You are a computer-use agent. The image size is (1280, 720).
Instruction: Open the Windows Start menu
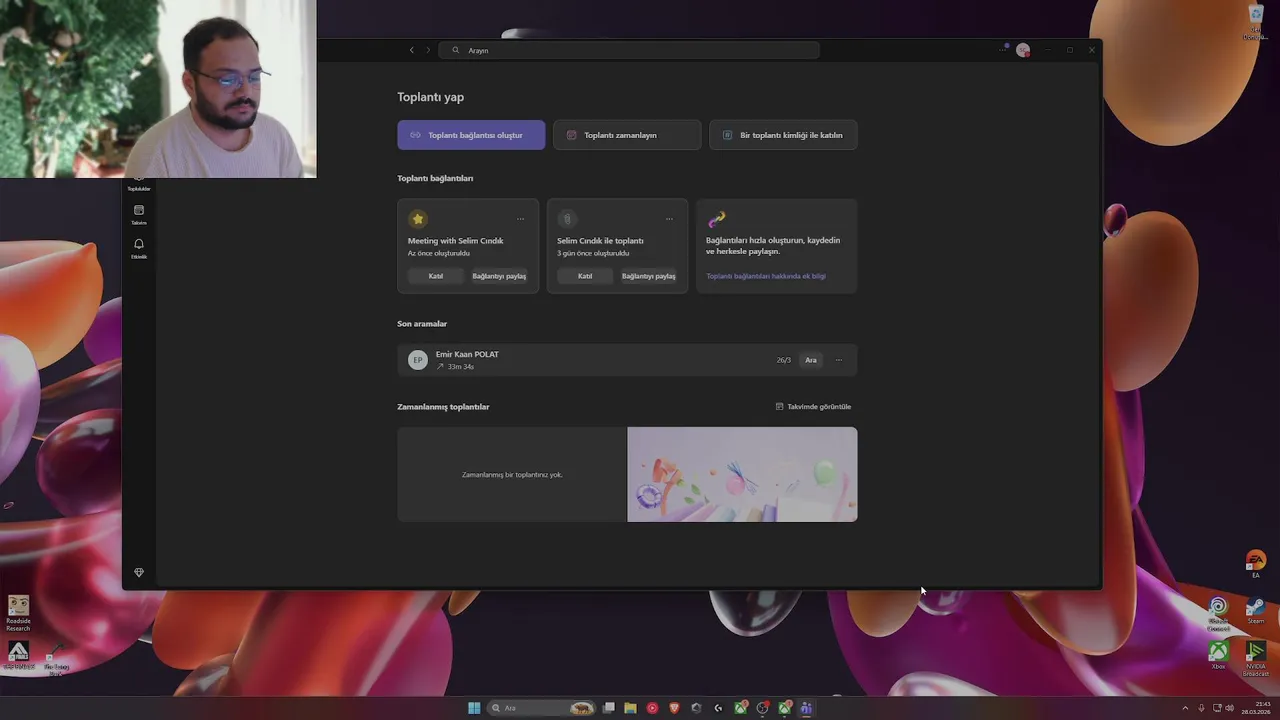(x=474, y=708)
